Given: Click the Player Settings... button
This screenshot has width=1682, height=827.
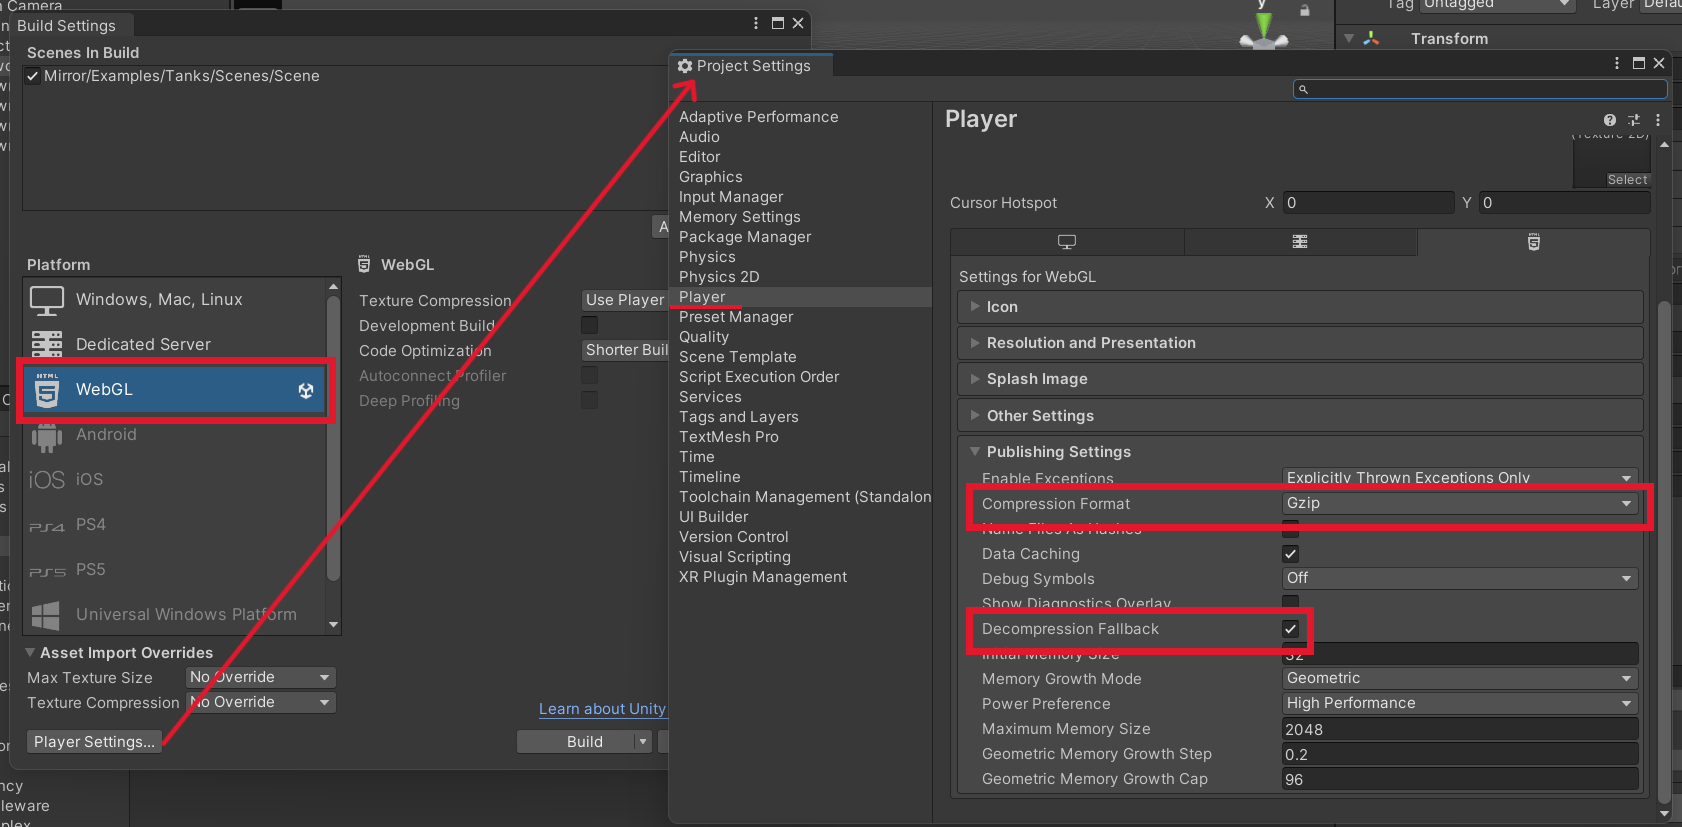Looking at the screenshot, I should point(94,742).
